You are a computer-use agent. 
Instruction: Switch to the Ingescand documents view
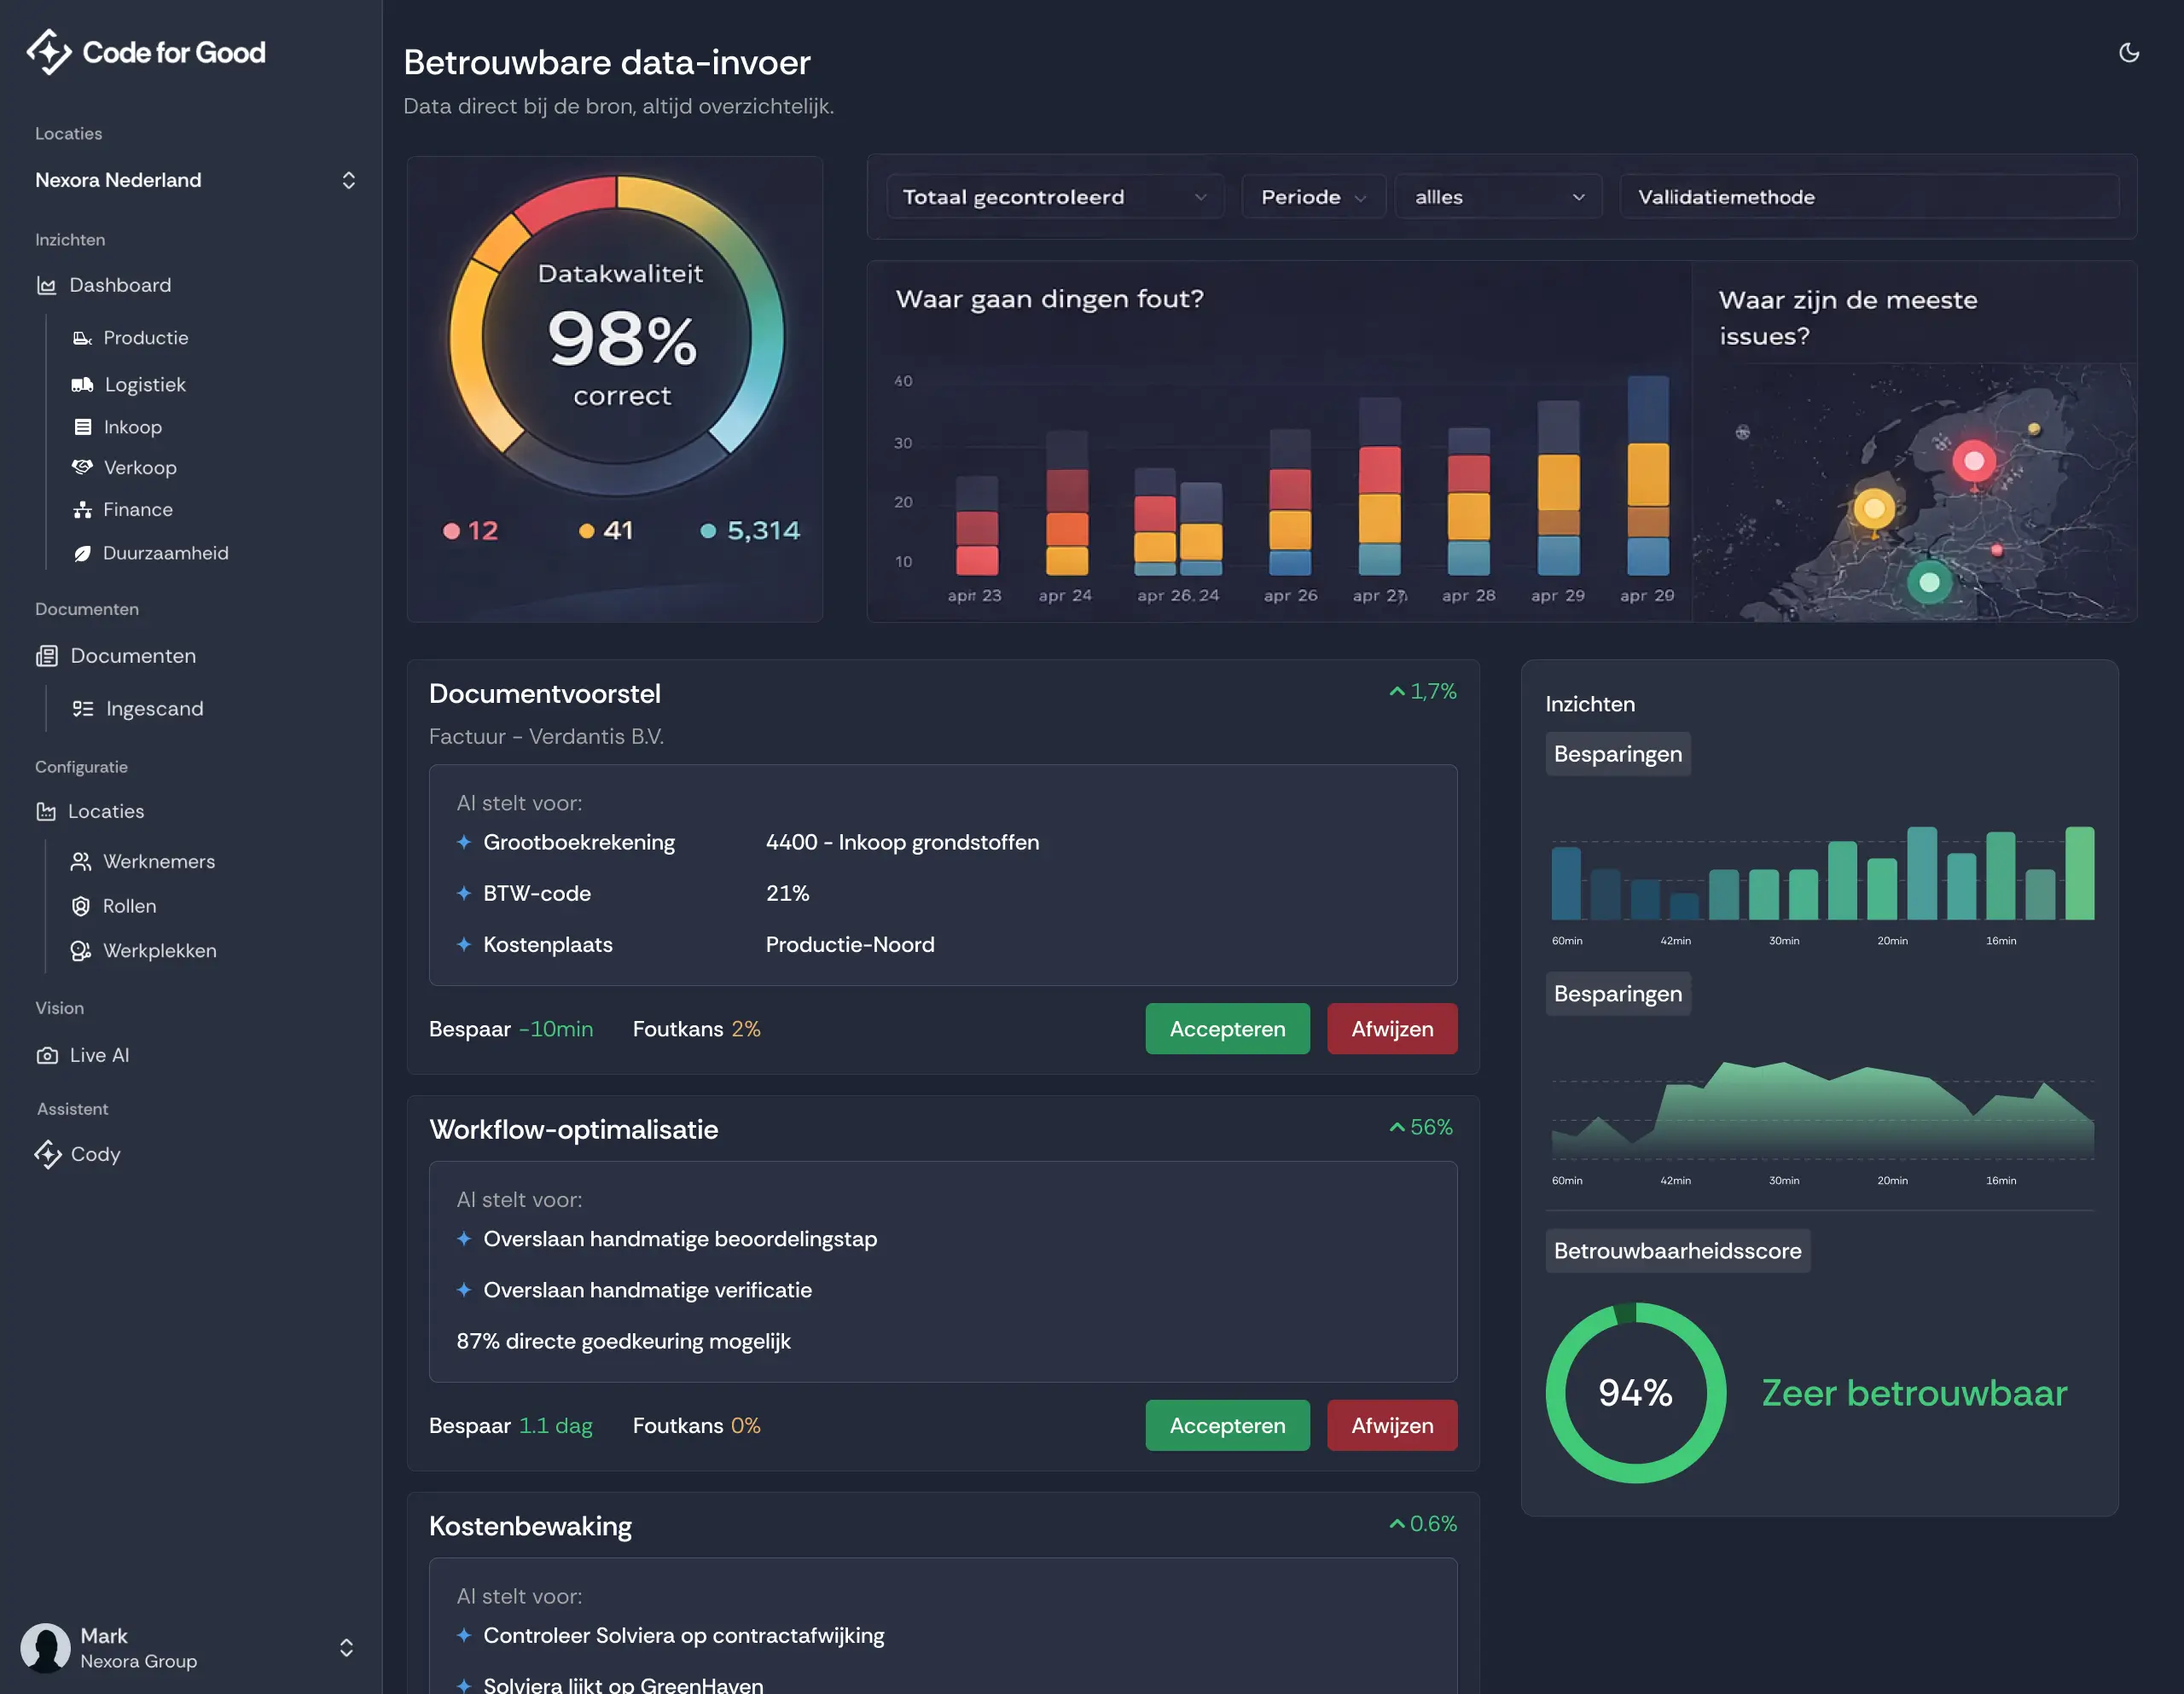point(154,708)
